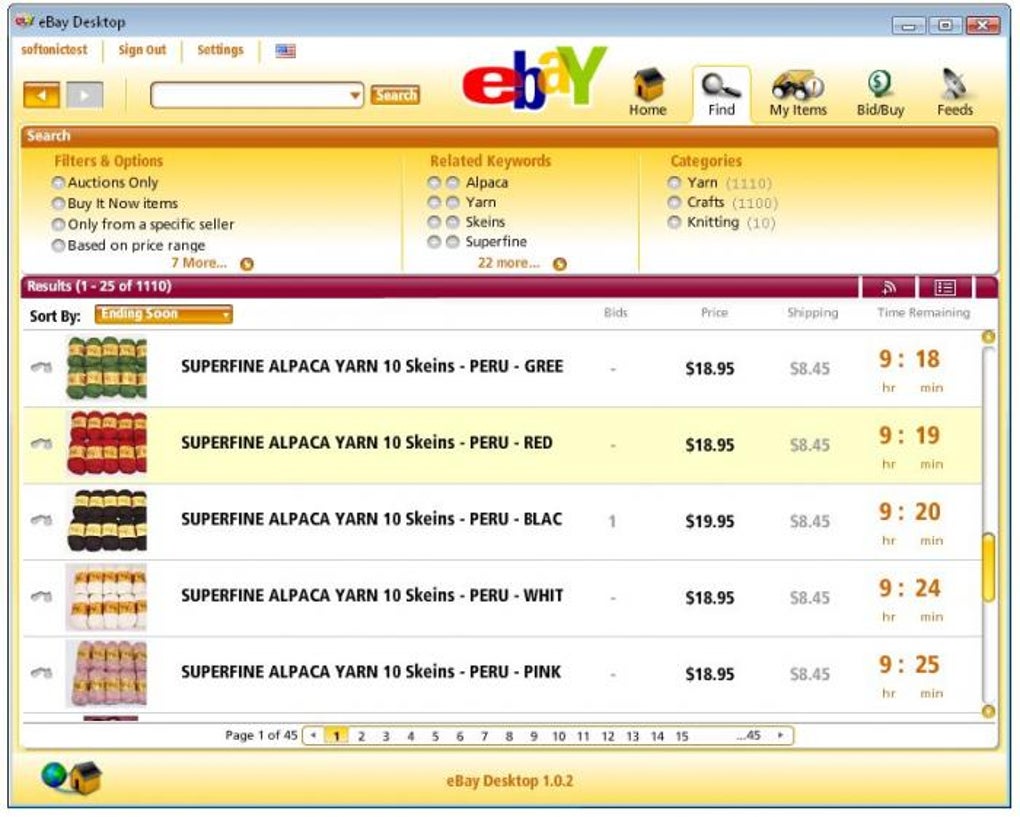Click the globe and house icon at bottom

tap(71, 777)
